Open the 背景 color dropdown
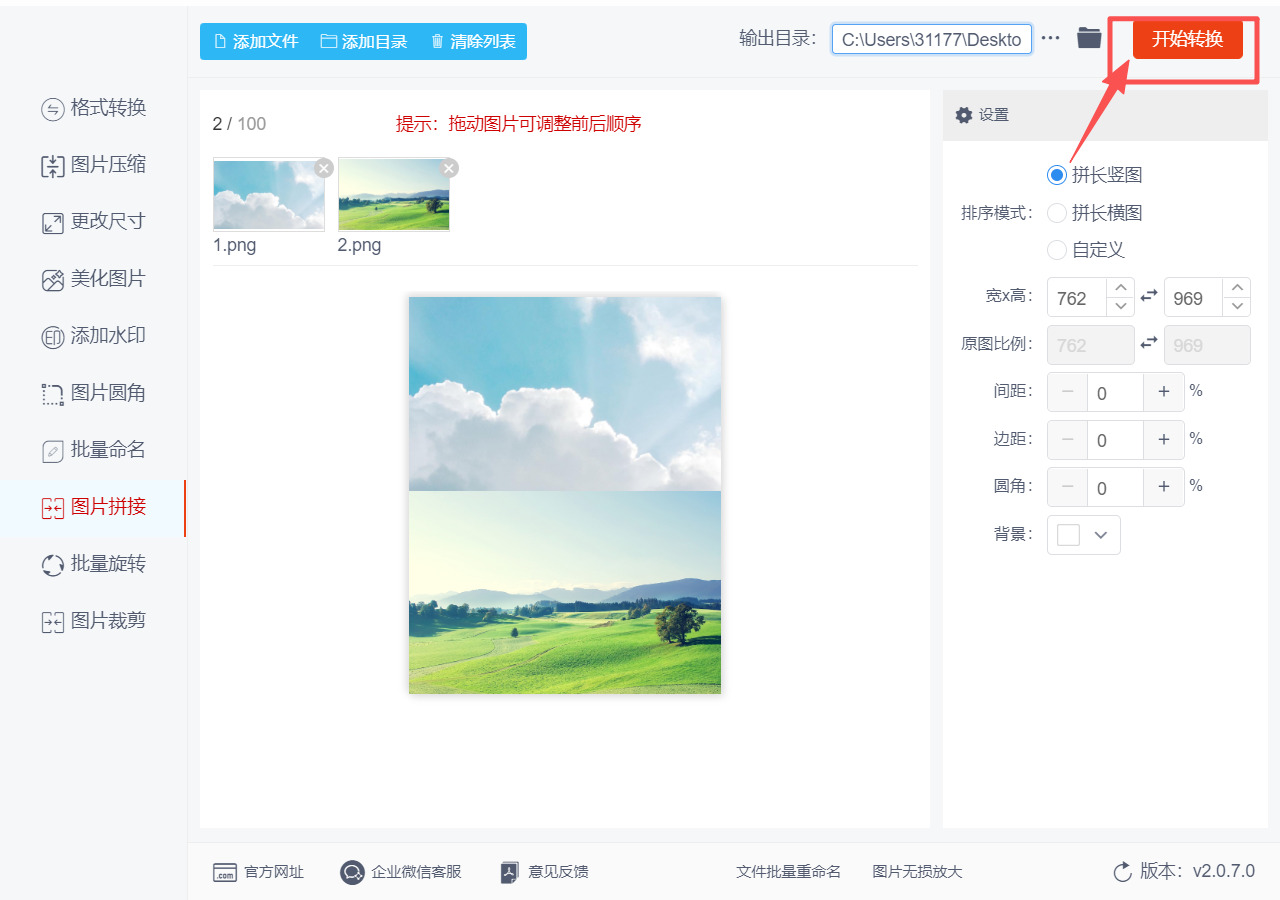 point(1083,535)
